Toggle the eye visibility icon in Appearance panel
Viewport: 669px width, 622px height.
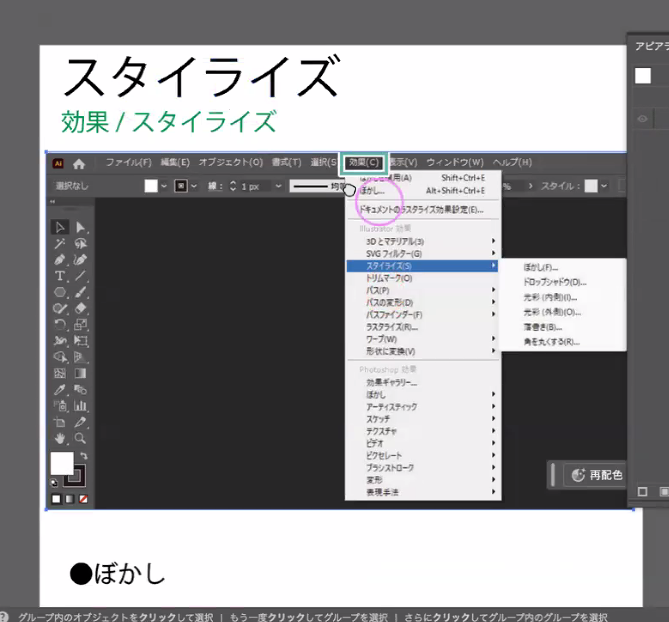tap(643, 119)
